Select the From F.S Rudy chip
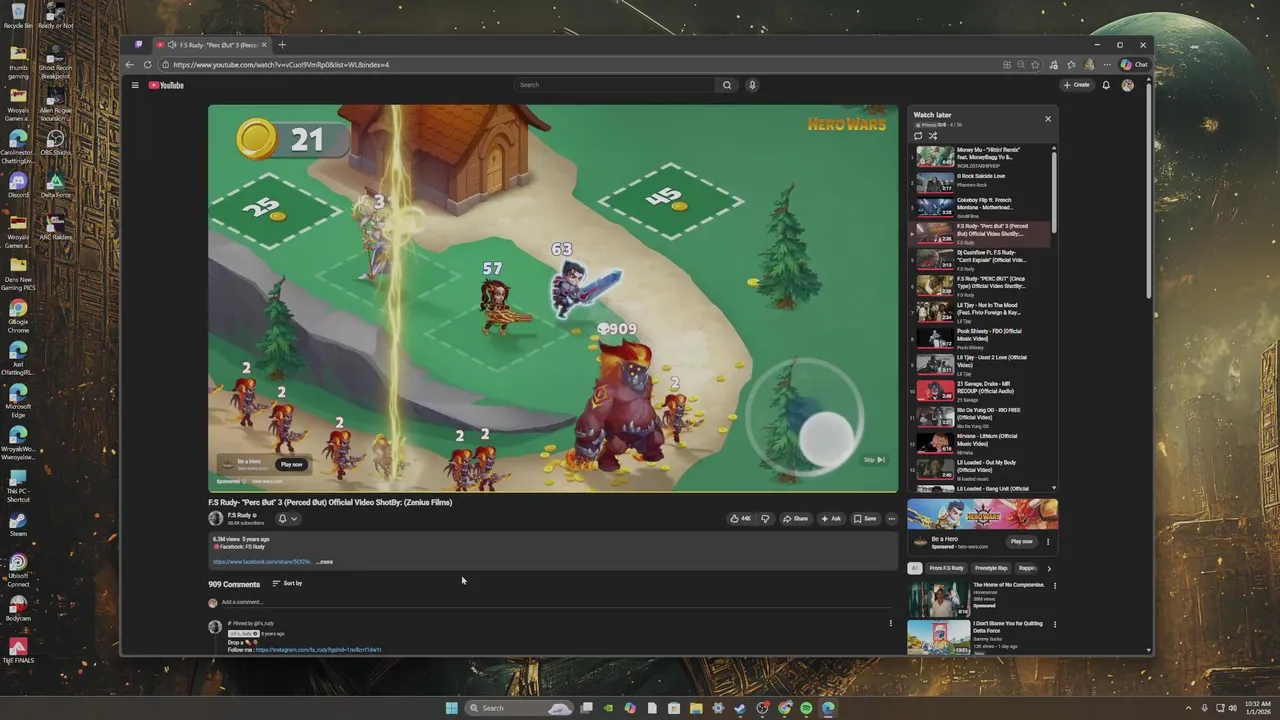The height and width of the screenshot is (720, 1280). [946, 568]
